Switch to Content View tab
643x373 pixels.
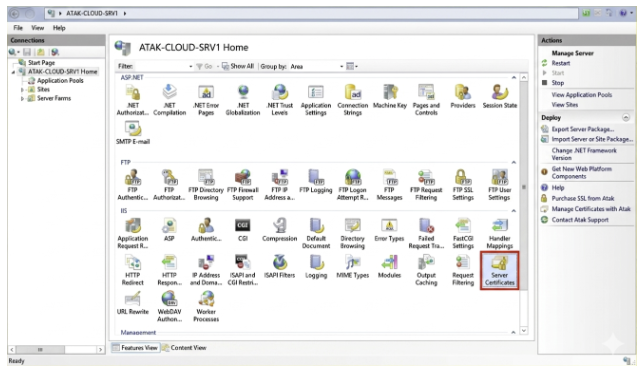click(x=185, y=348)
